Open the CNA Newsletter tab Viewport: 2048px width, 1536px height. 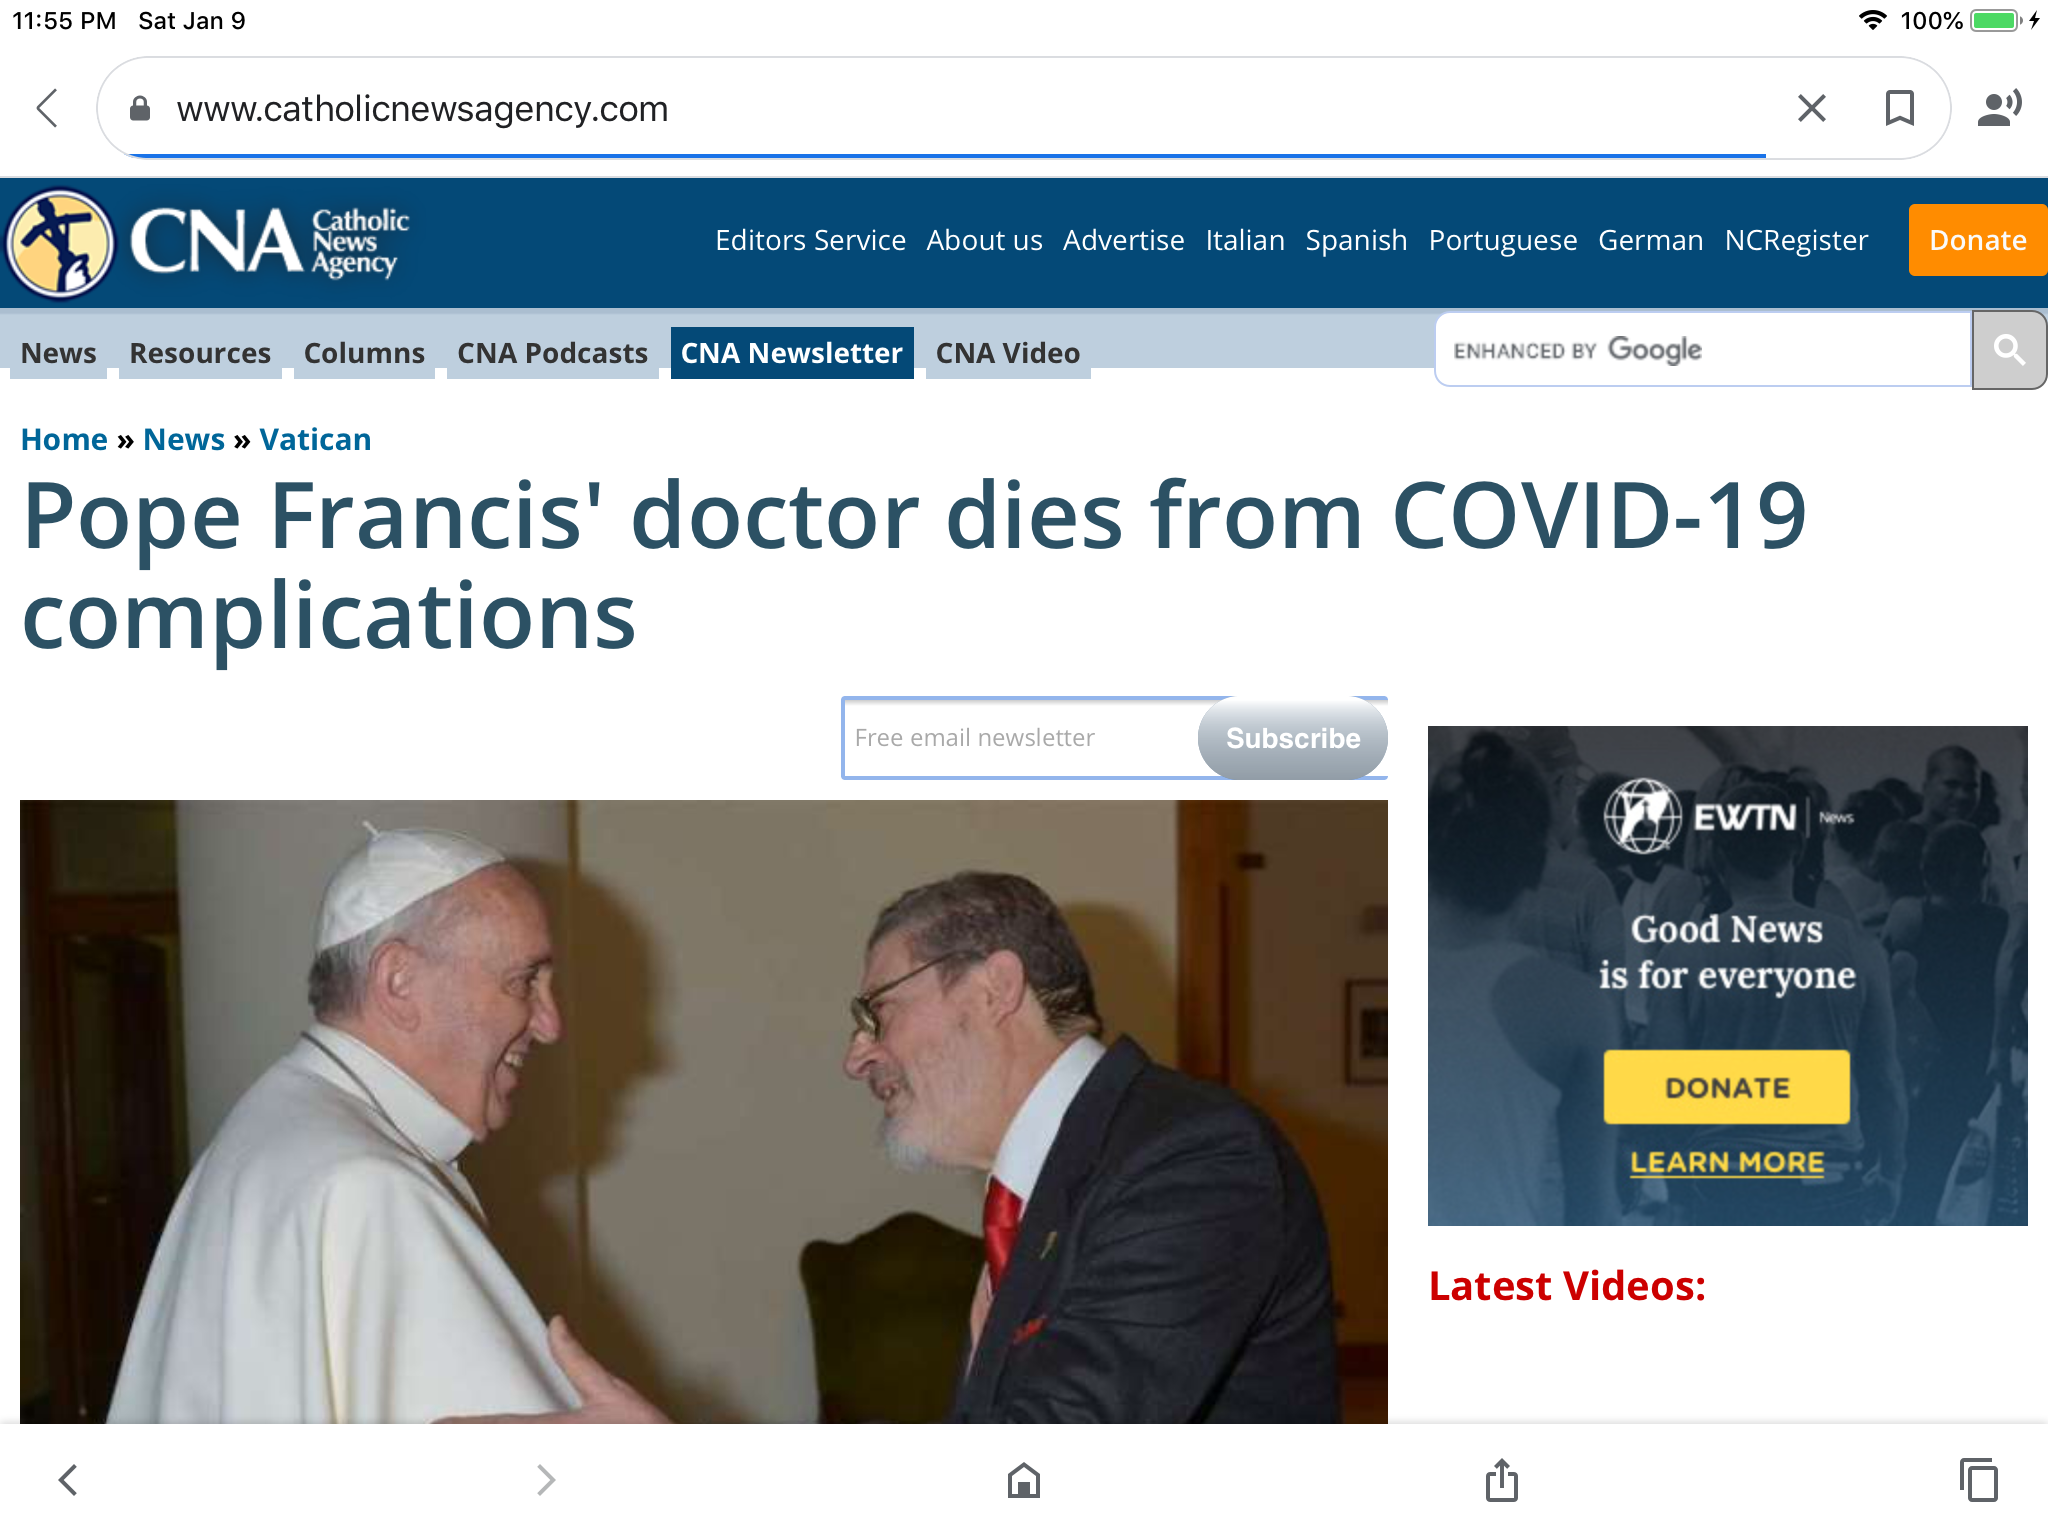pyautogui.click(x=791, y=353)
